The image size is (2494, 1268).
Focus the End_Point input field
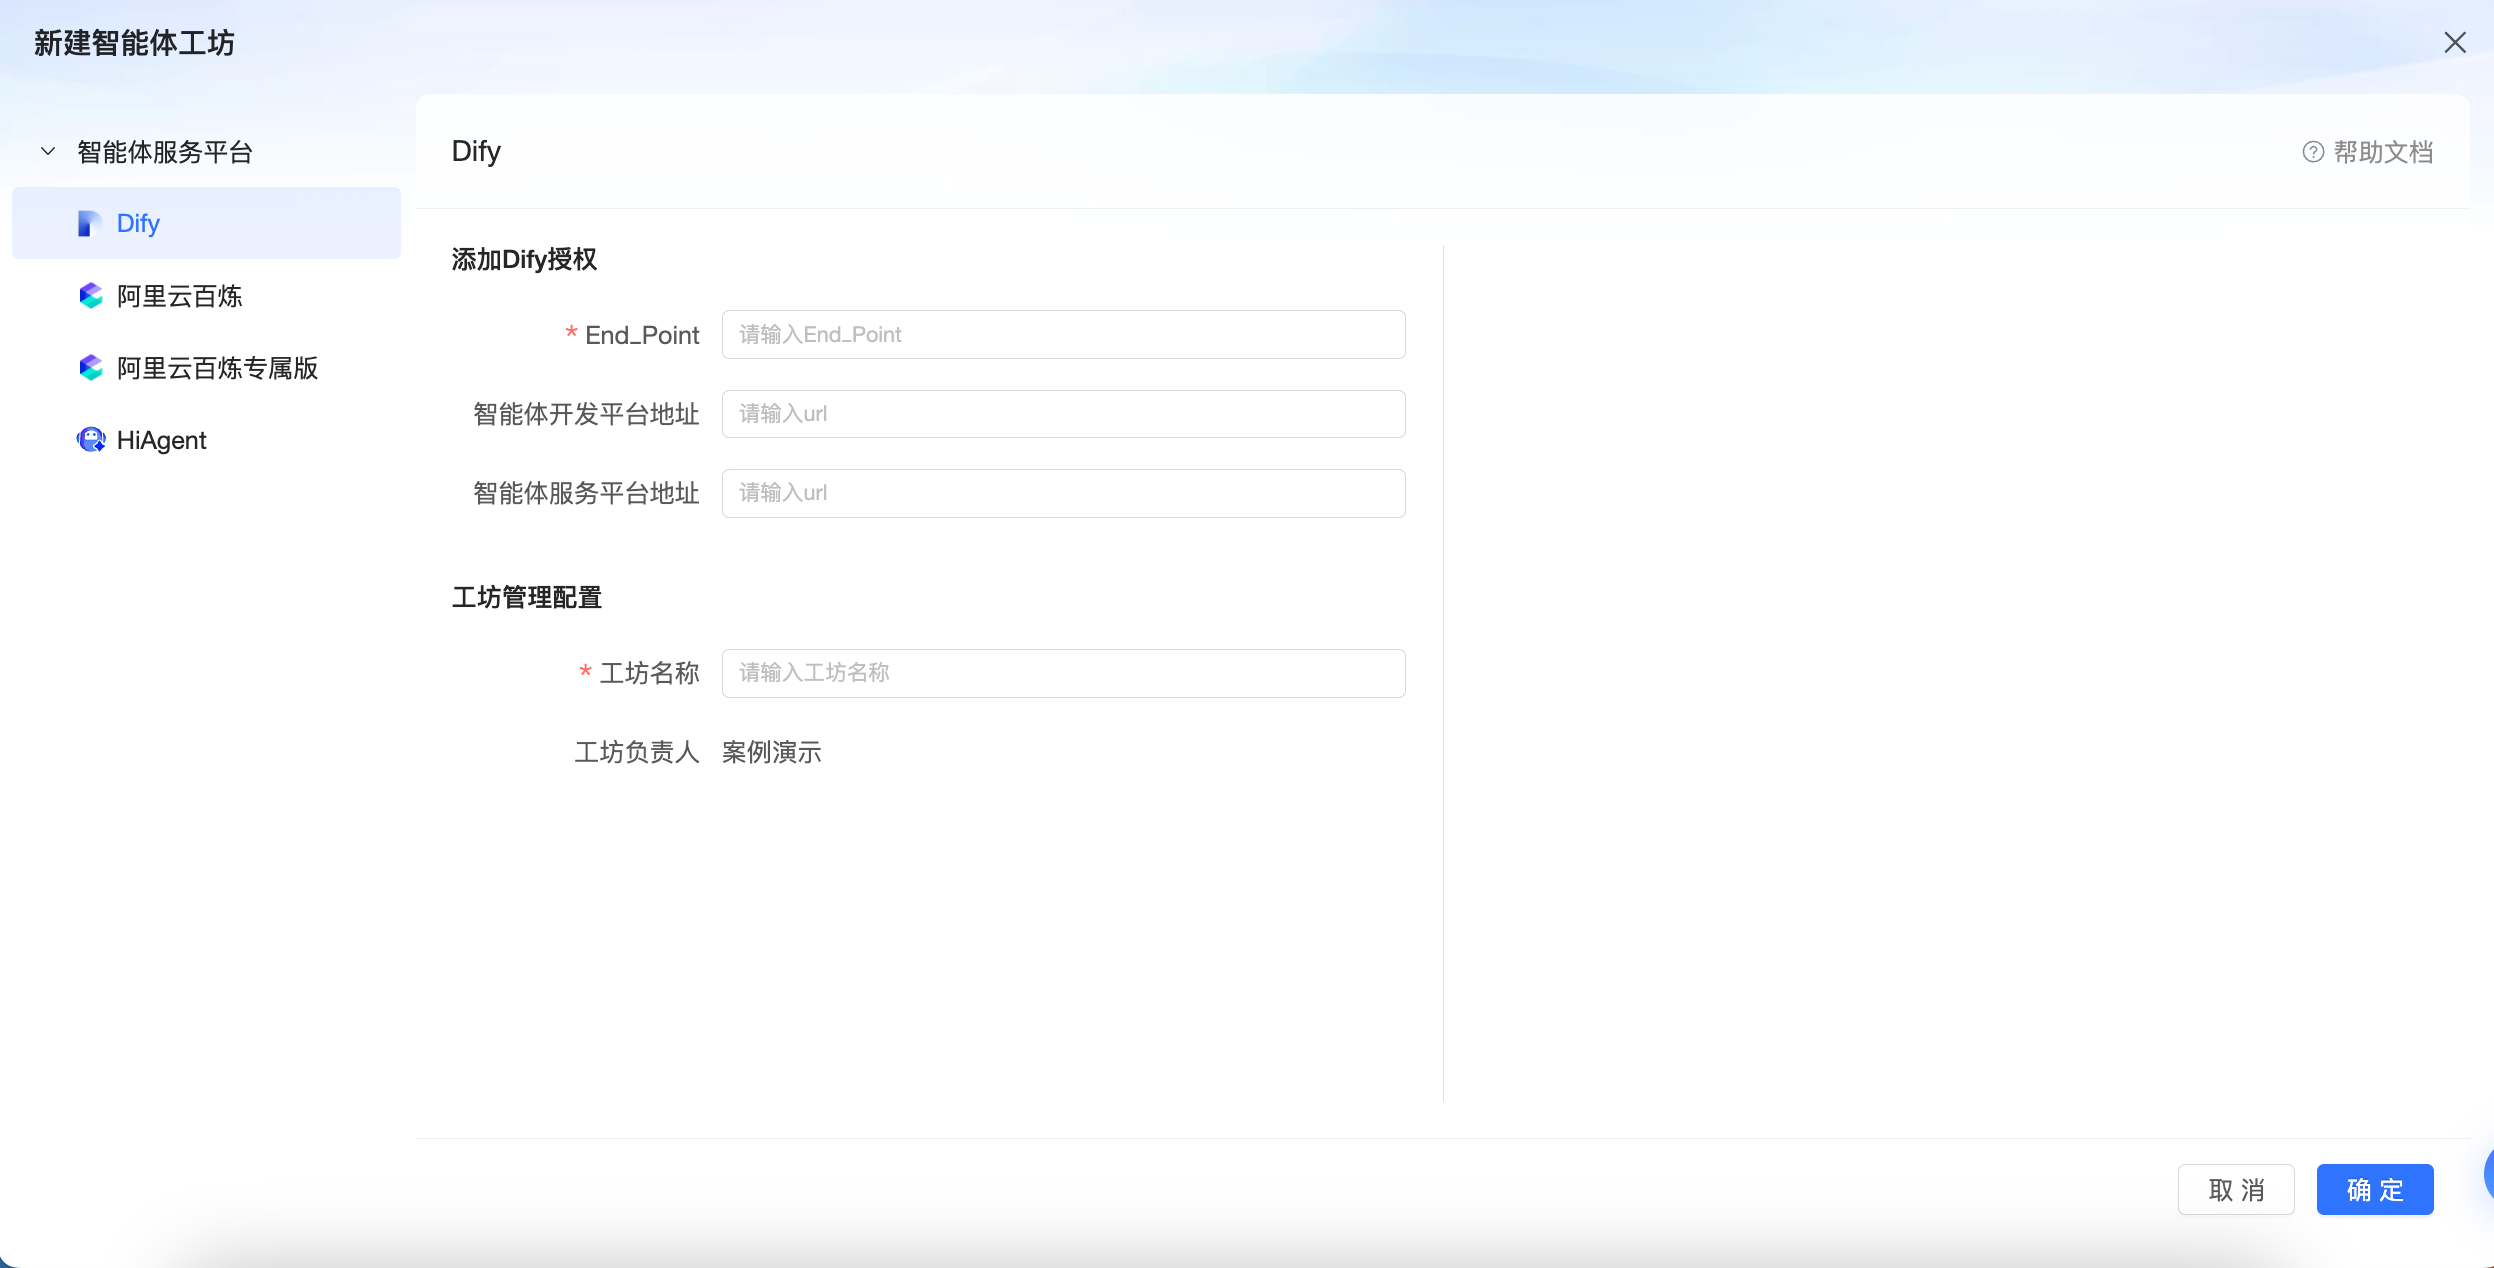1063,335
